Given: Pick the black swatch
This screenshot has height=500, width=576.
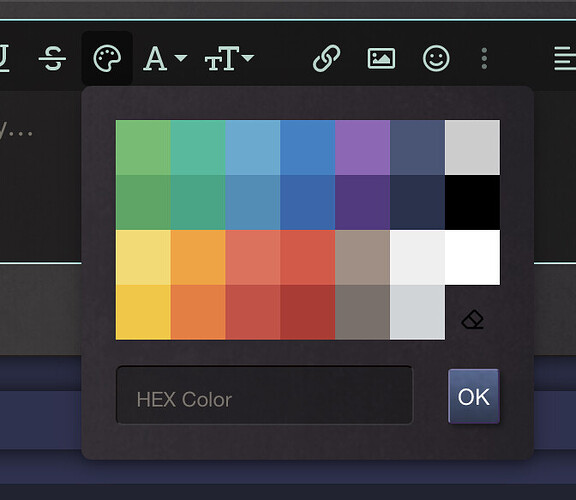Looking at the screenshot, I should pos(472,202).
